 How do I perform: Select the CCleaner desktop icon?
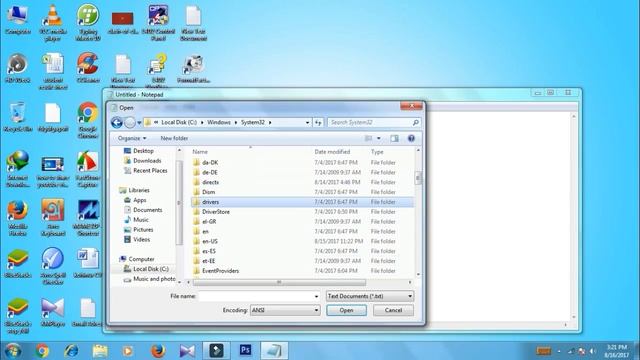click(88, 68)
